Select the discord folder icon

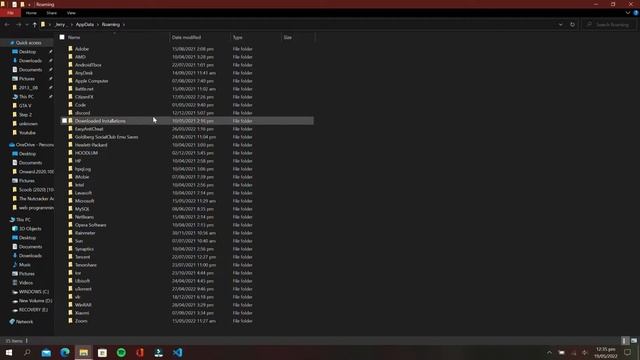point(70,113)
